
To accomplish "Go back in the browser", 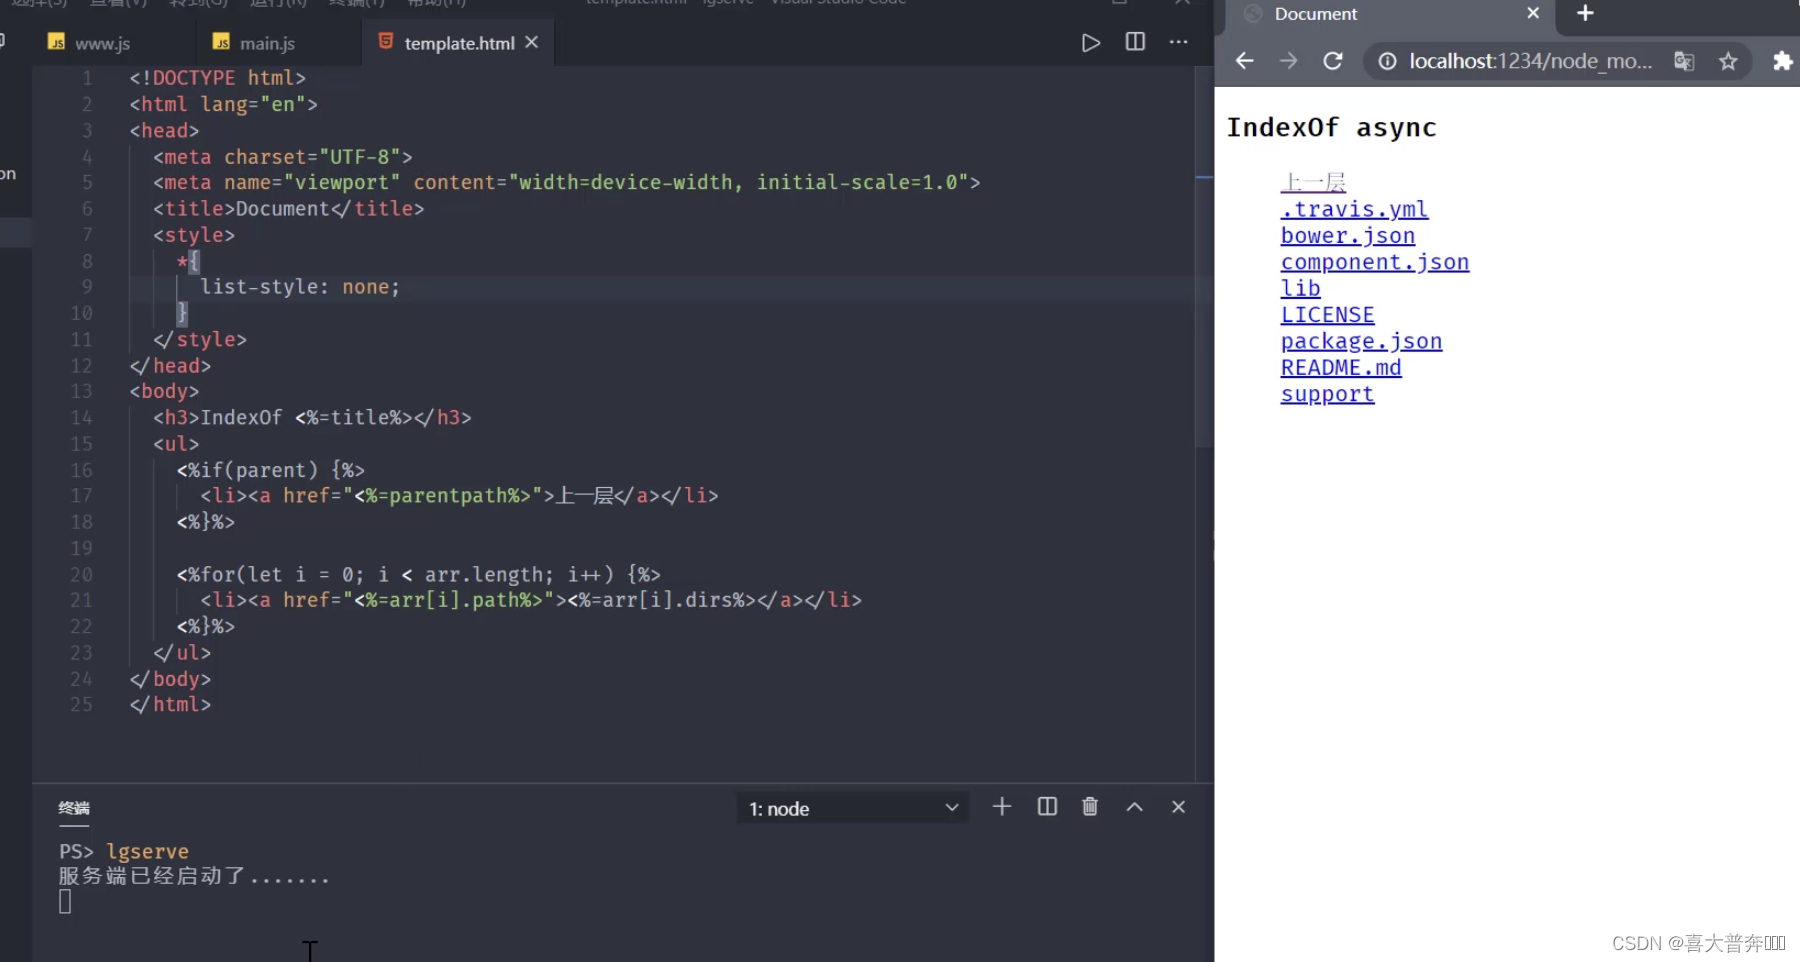I will point(1244,61).
